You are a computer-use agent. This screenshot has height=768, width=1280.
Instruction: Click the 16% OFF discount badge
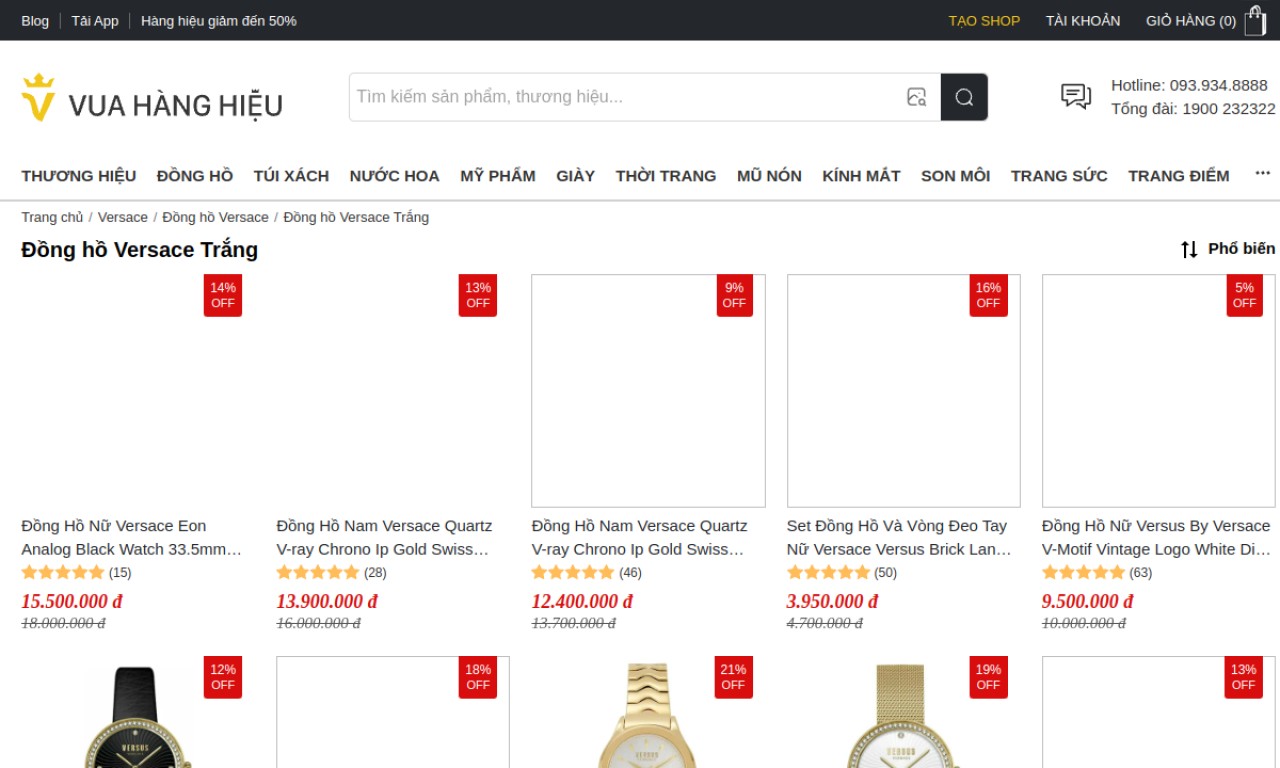(x=988, y=295)
